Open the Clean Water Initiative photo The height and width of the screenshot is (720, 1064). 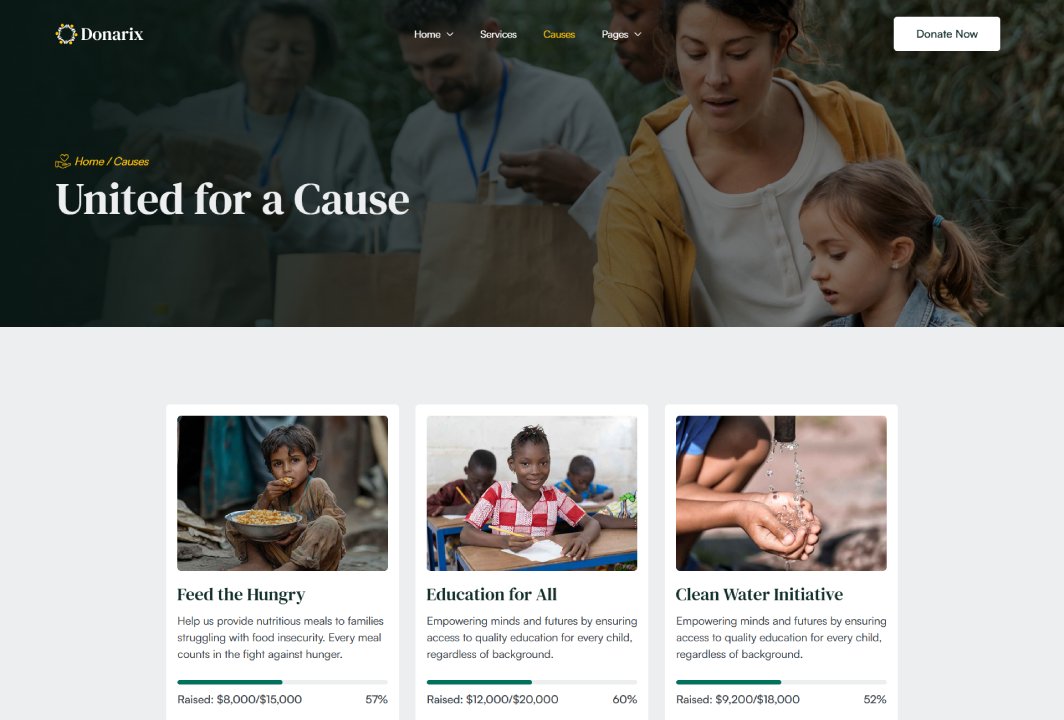click(x=781, y=493)
